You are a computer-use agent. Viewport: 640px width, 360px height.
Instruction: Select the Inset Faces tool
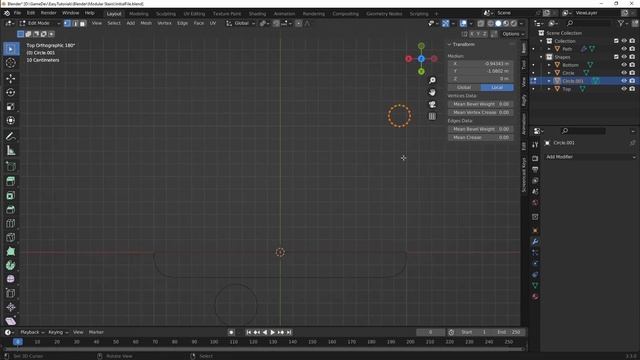(11, 196)
